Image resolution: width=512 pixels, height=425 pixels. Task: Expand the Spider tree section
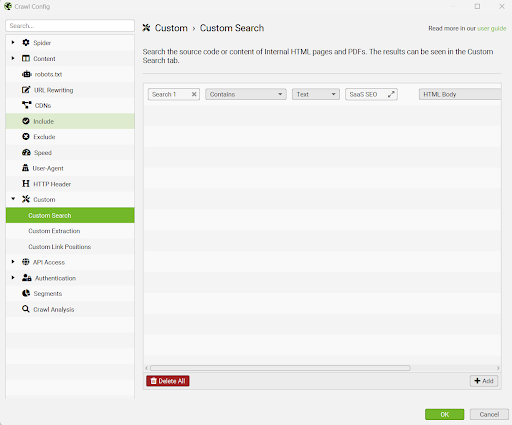point(13,42)
